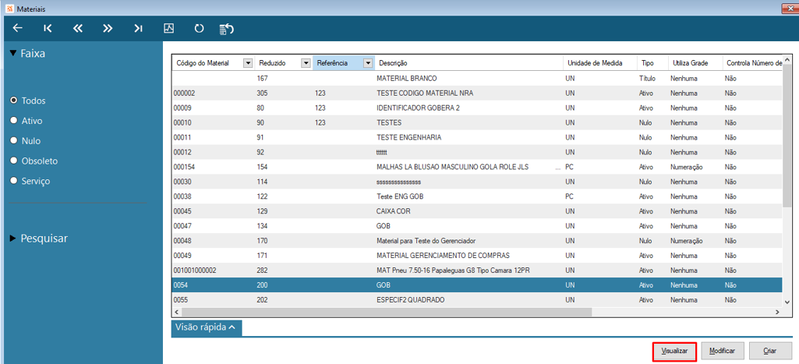Open the chart report toolbar icon

click(169, 29)
